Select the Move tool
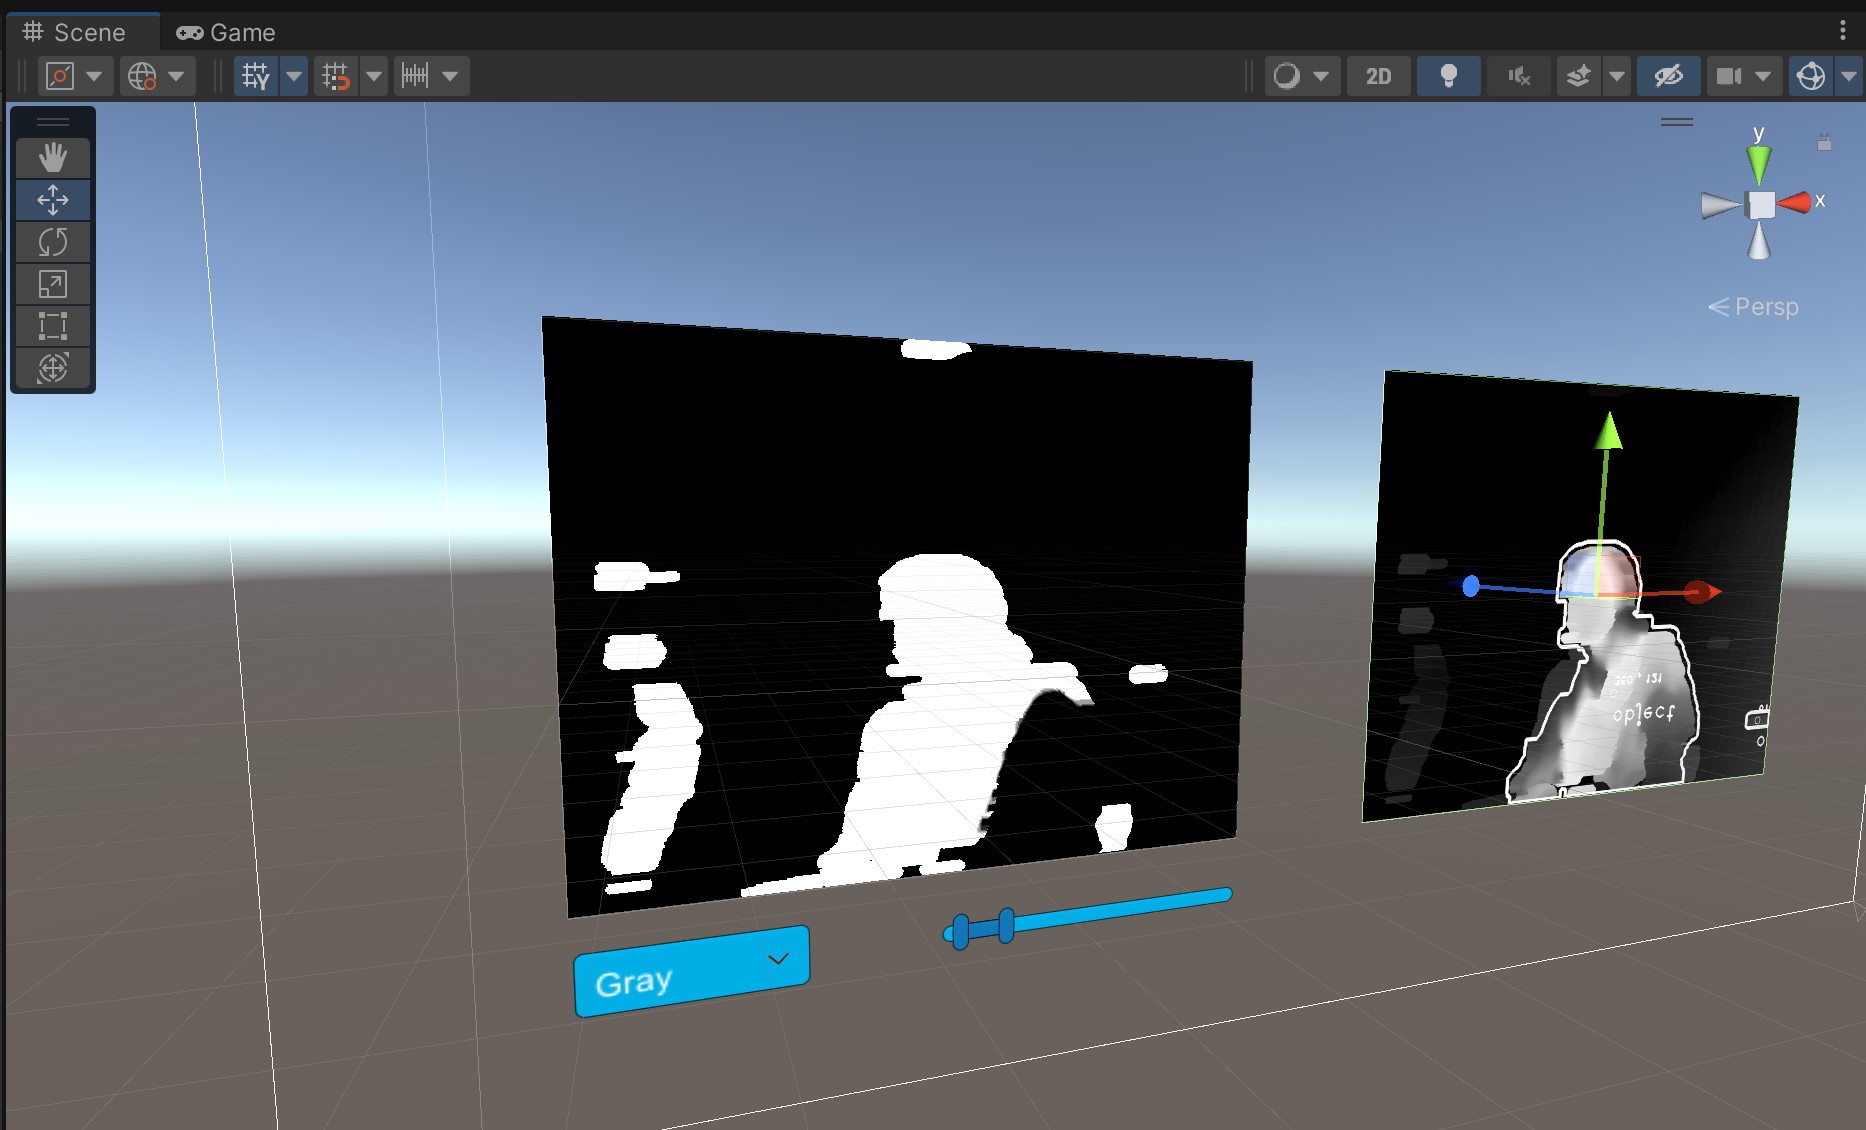The width and height of the screenshot is (1866, 1130). pyautogui.click(x=52, y=200)
